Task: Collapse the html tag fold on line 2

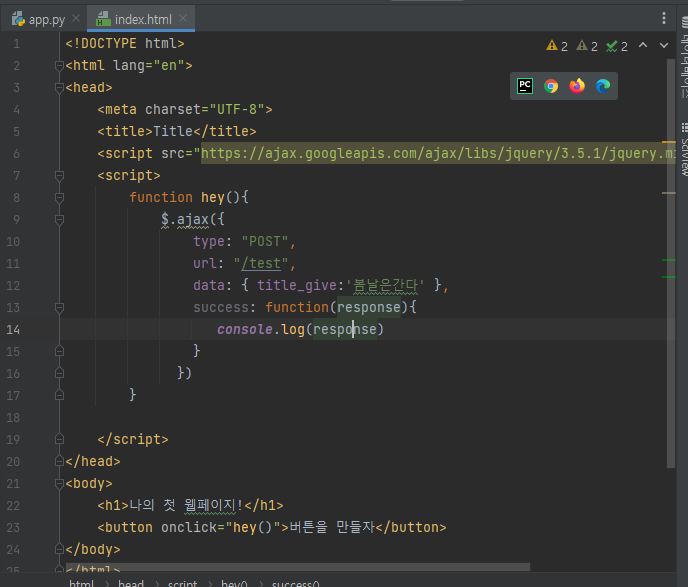Action: point(59,66)
